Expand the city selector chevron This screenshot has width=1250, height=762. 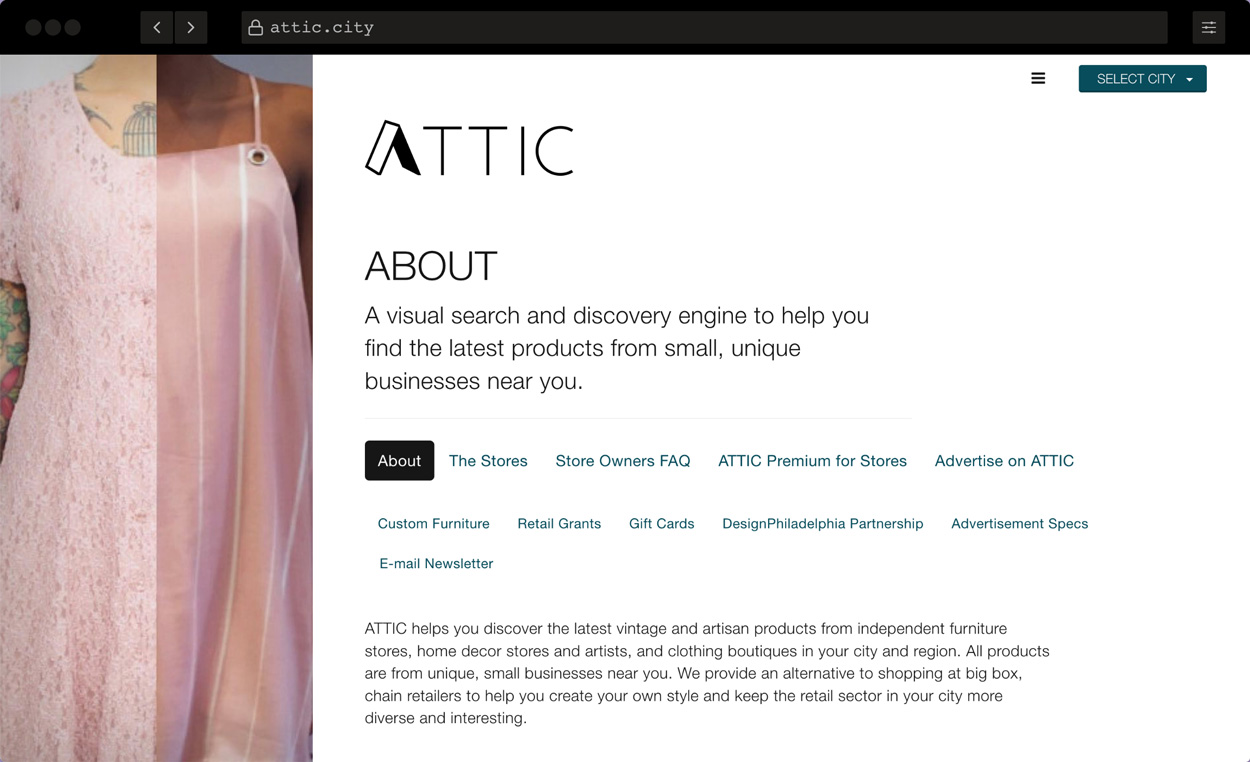click(x=1189, y=78)
